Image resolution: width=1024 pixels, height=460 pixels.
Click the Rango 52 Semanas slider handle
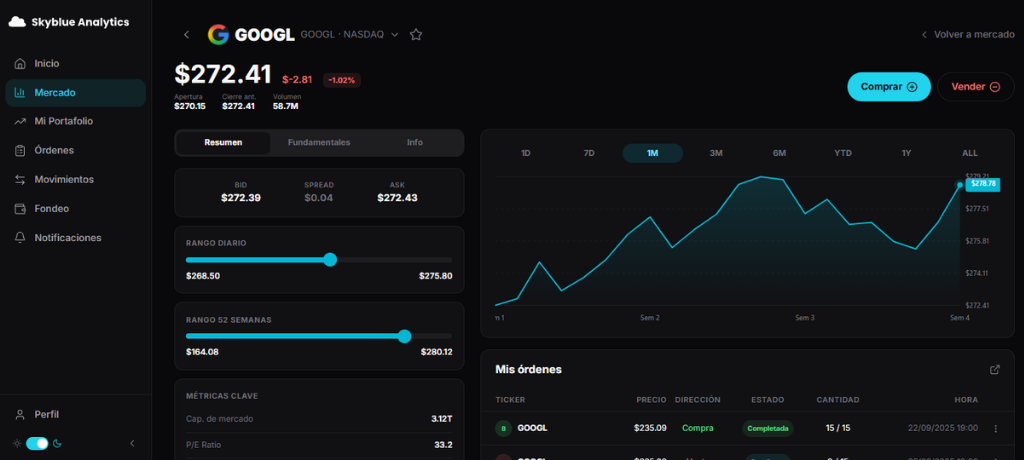405,337
